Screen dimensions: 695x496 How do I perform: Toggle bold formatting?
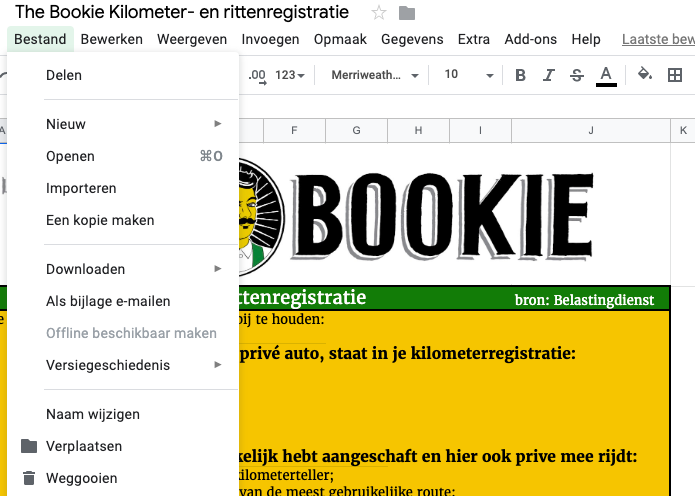[x=520, y=75]
